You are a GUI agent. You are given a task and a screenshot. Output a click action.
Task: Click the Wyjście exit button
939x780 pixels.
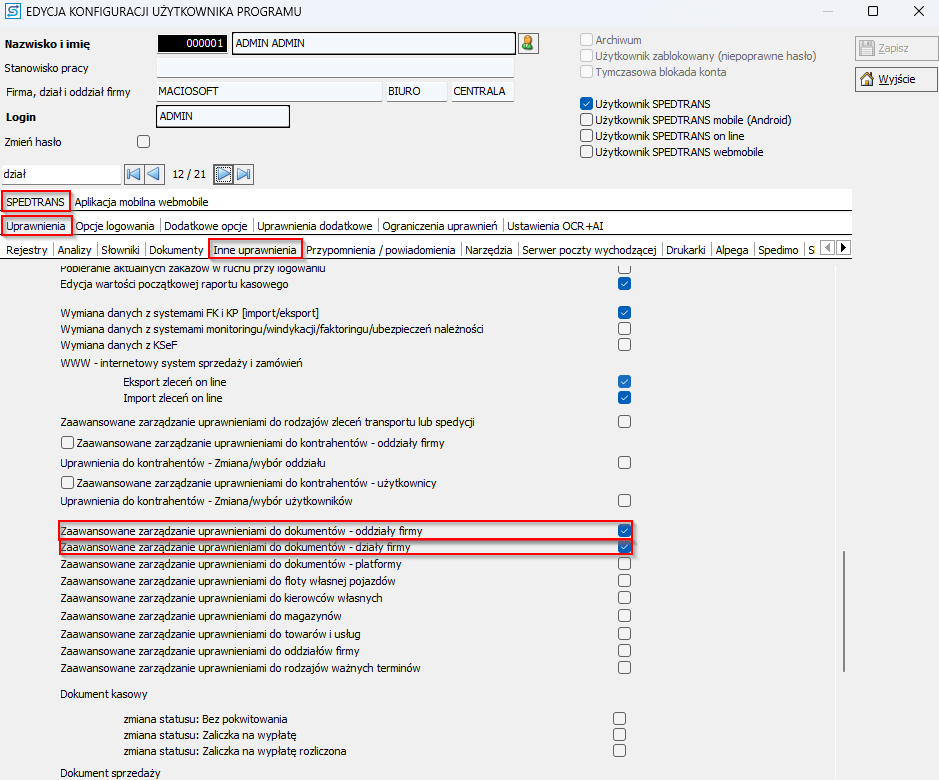tap(896, 80)
